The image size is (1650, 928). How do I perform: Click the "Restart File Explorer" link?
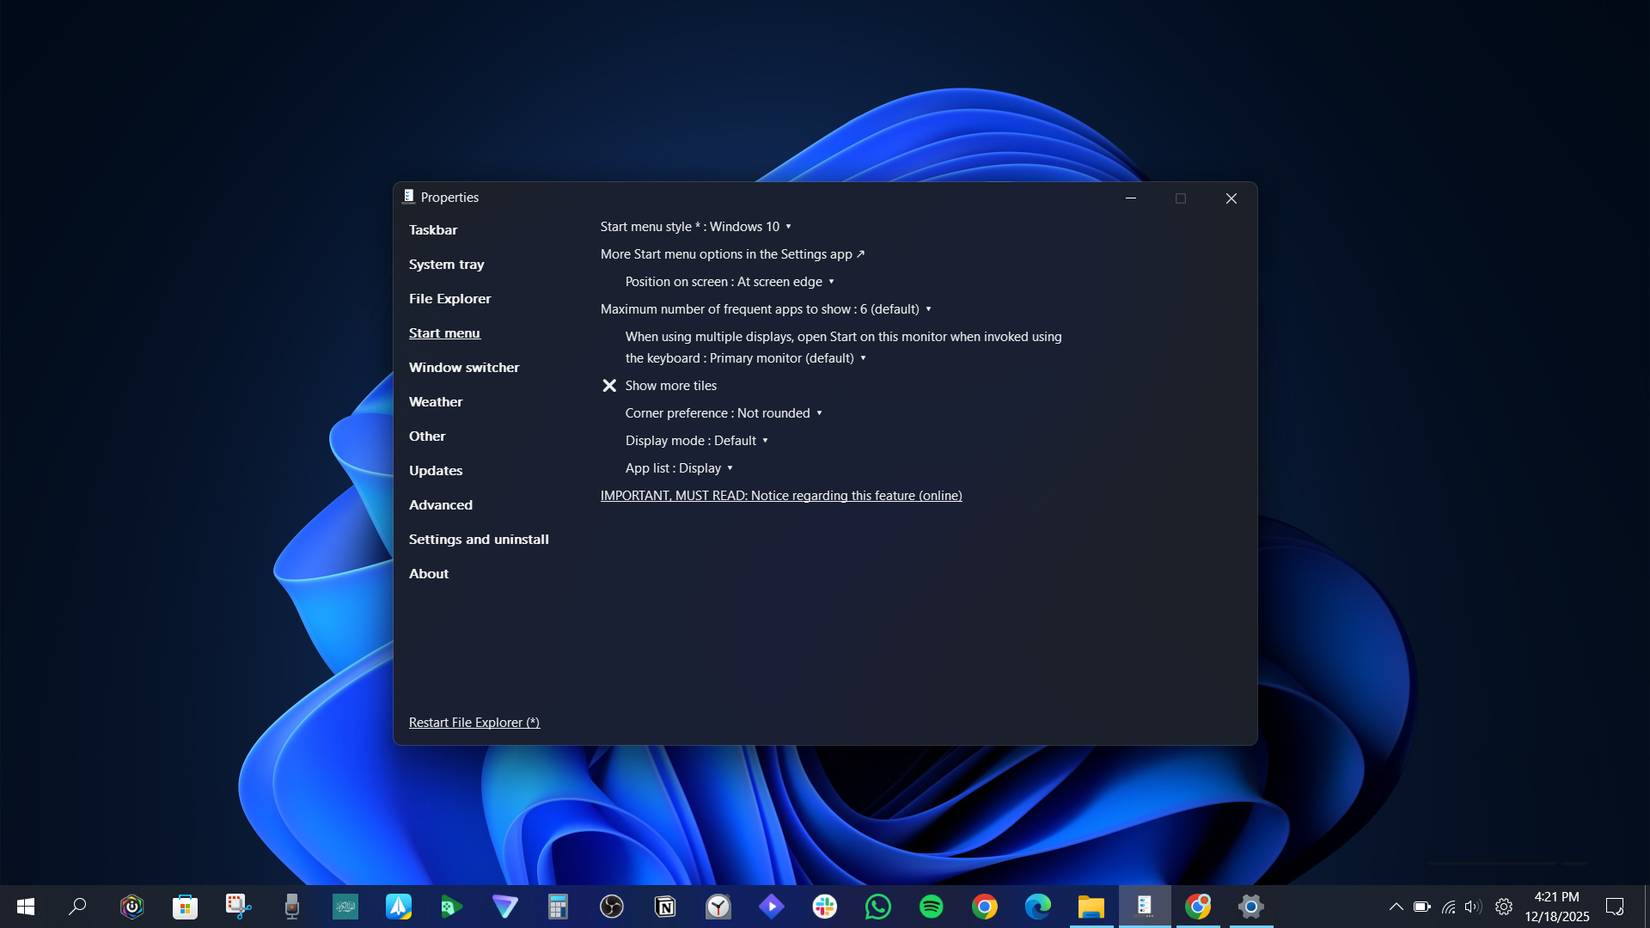(x=473, y=722)
